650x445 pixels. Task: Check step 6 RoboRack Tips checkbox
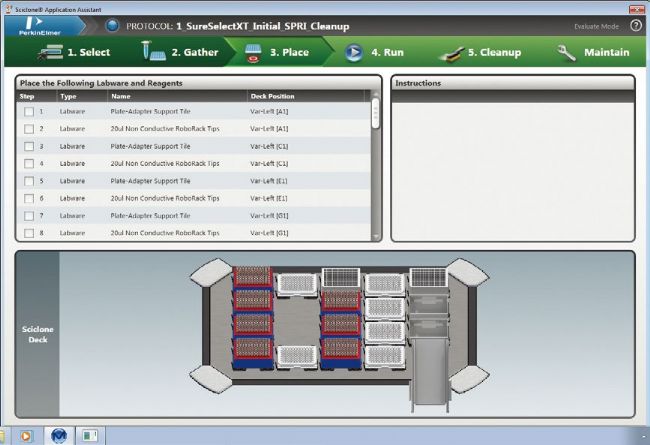coord(29,199)
